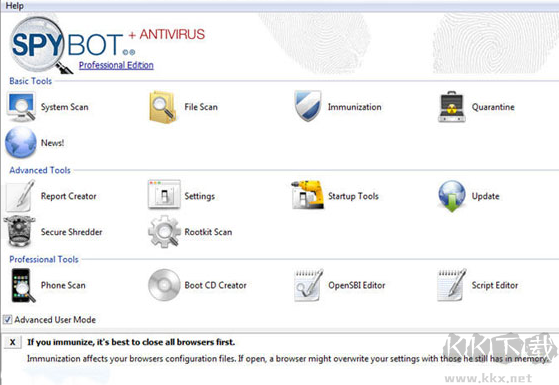Viewport: 559px width, 385px height.
Task: Select the Immunization label
Action: tap(355, 107)
